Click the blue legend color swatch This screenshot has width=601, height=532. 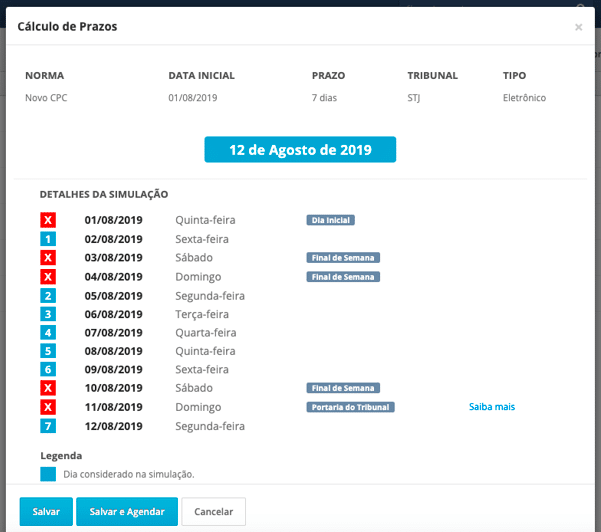[48, 474]
